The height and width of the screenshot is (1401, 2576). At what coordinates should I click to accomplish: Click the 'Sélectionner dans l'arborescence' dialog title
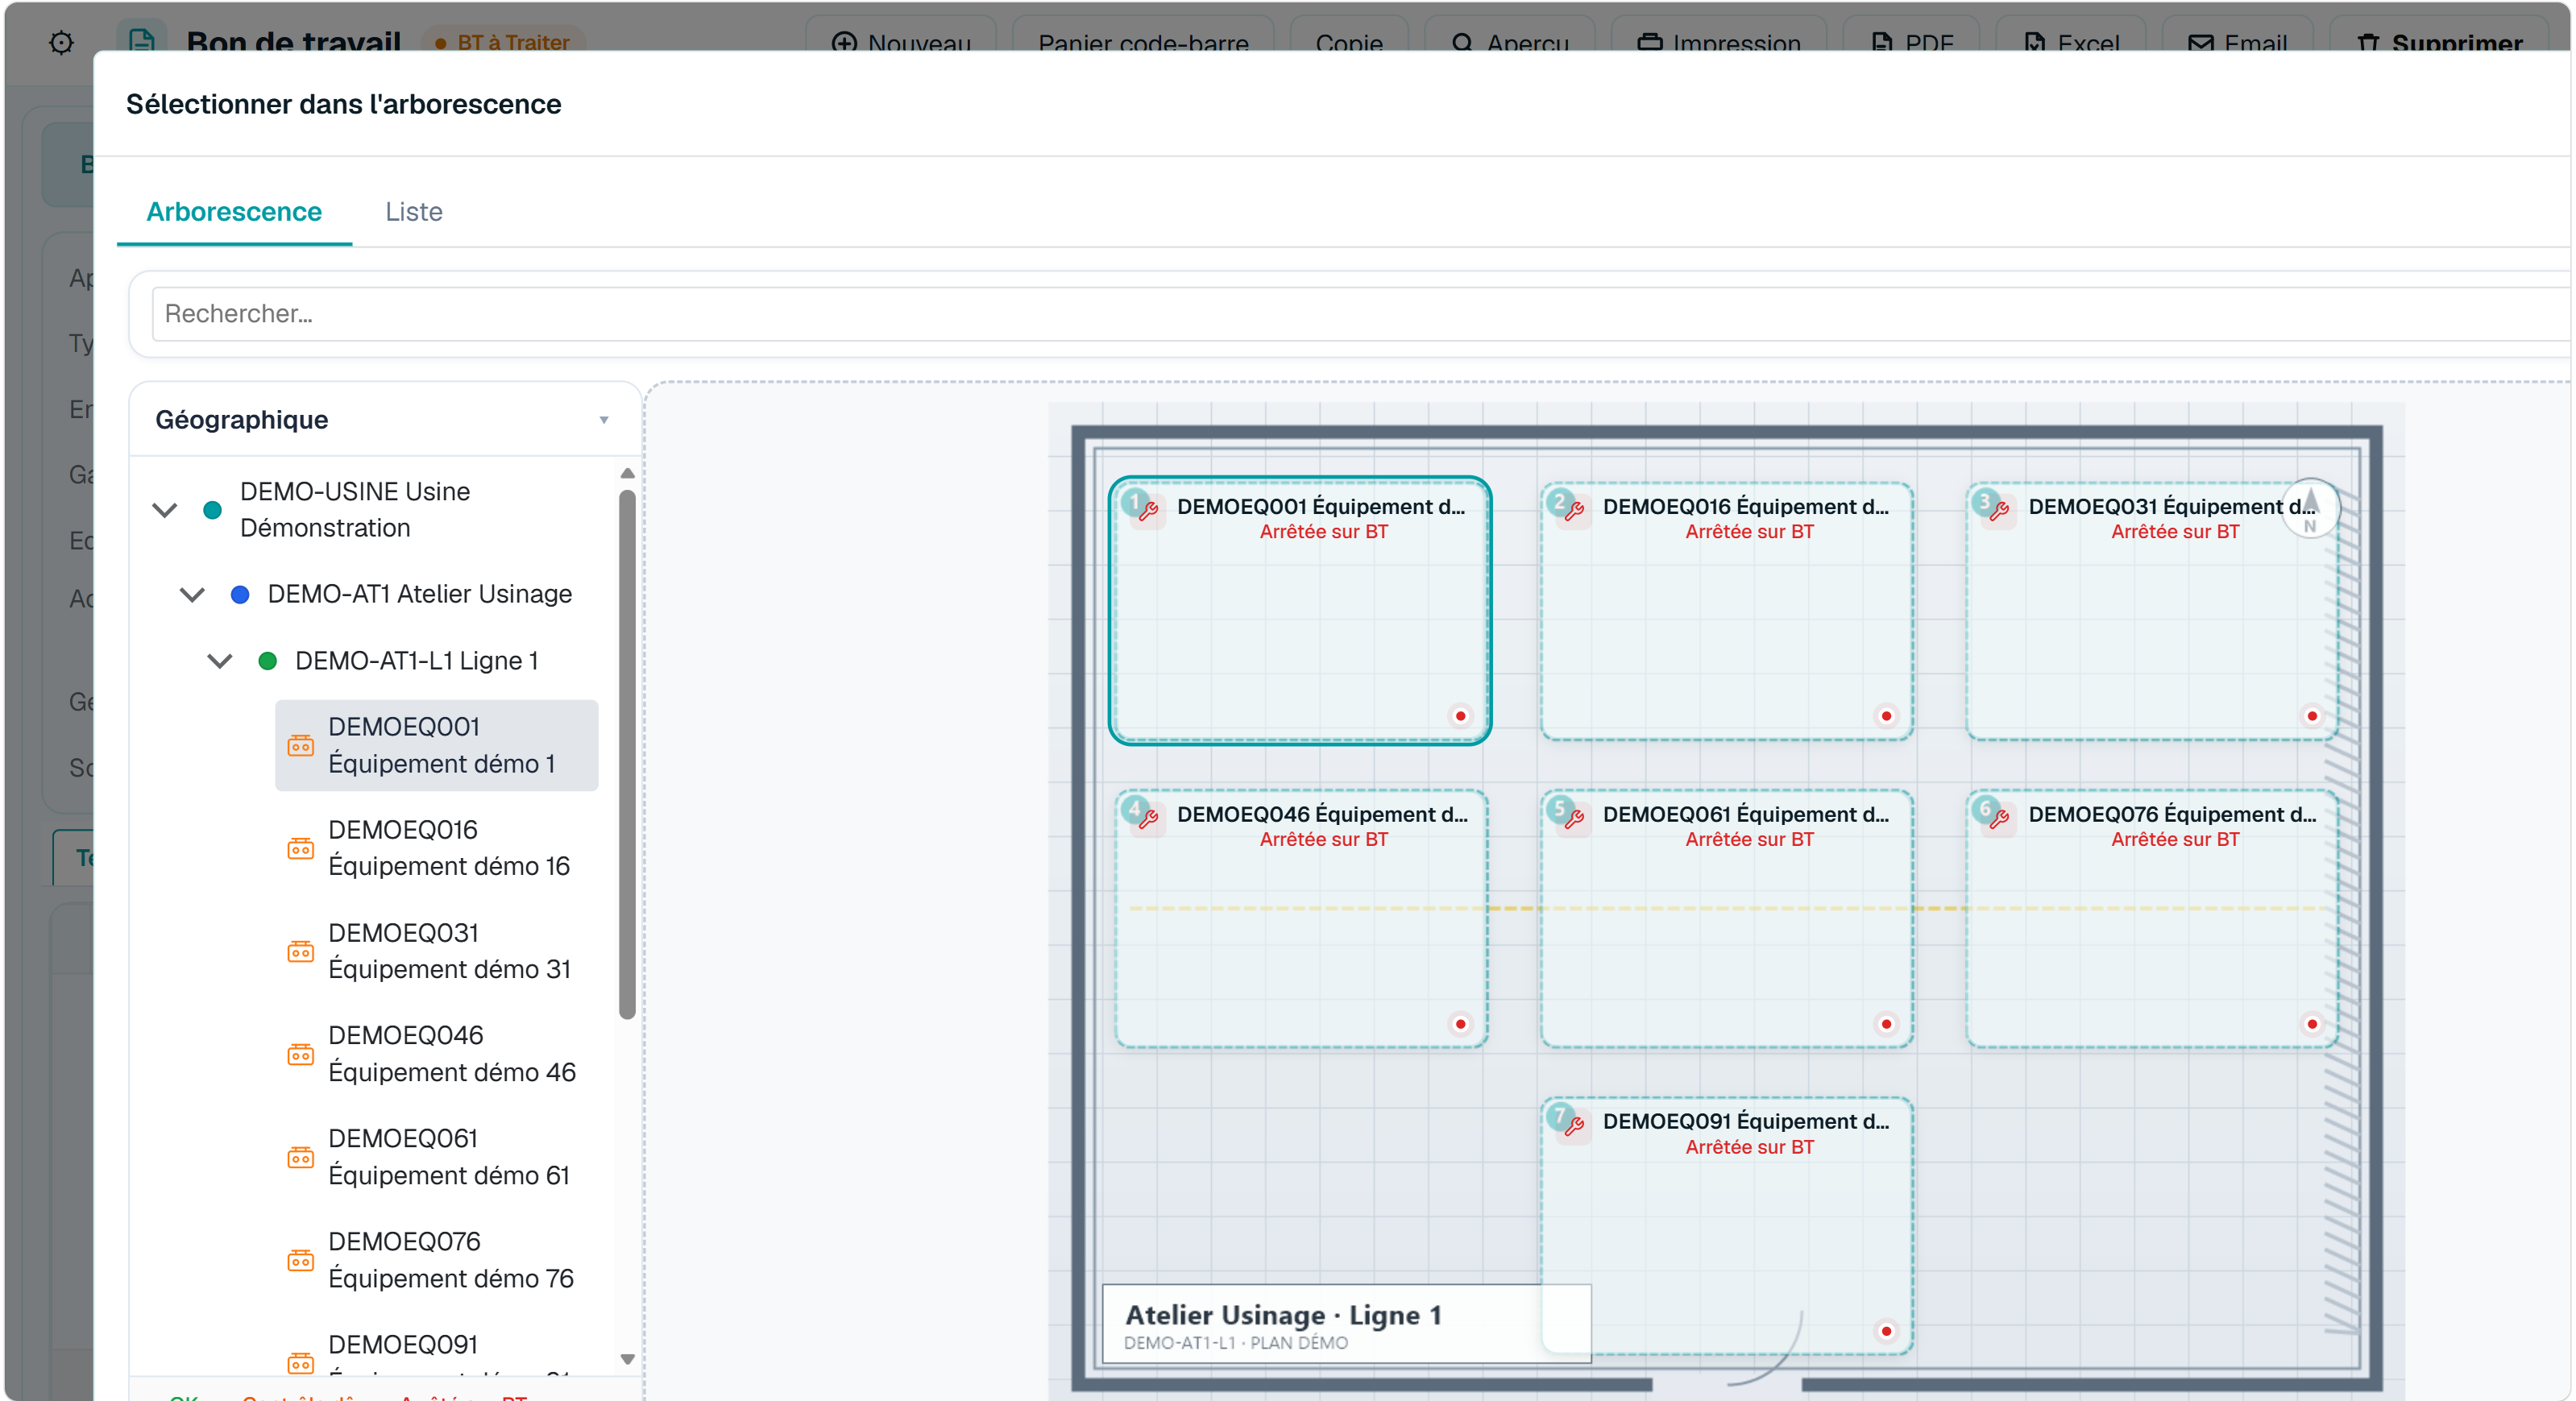tap(344, 104)
